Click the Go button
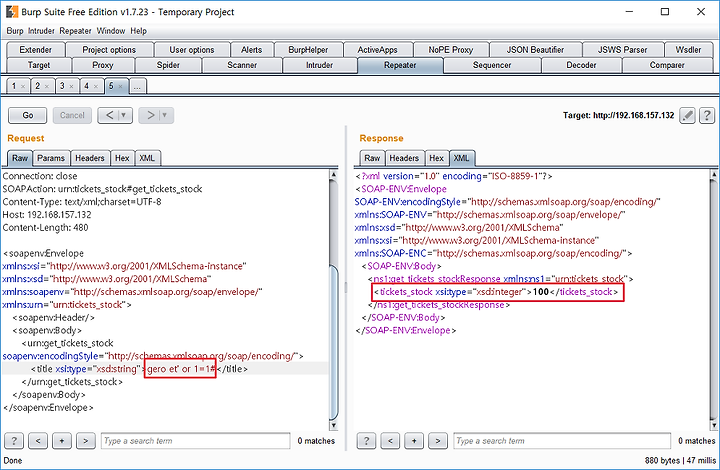The width and height of the screenshot is (720, 470). click(28, 115)
